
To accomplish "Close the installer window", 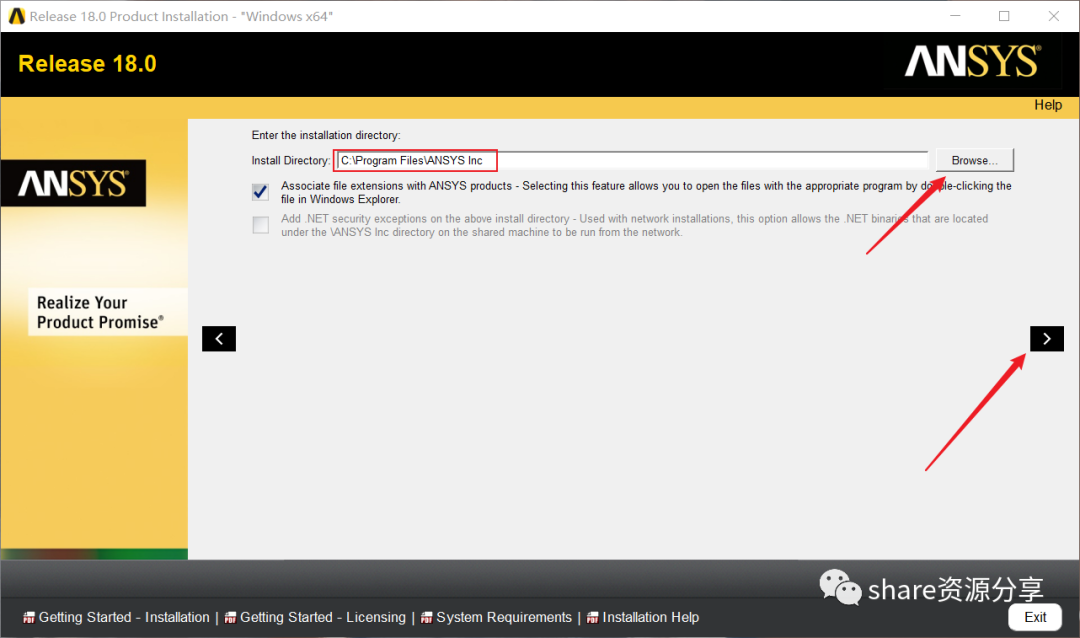I will point(1054,16).
